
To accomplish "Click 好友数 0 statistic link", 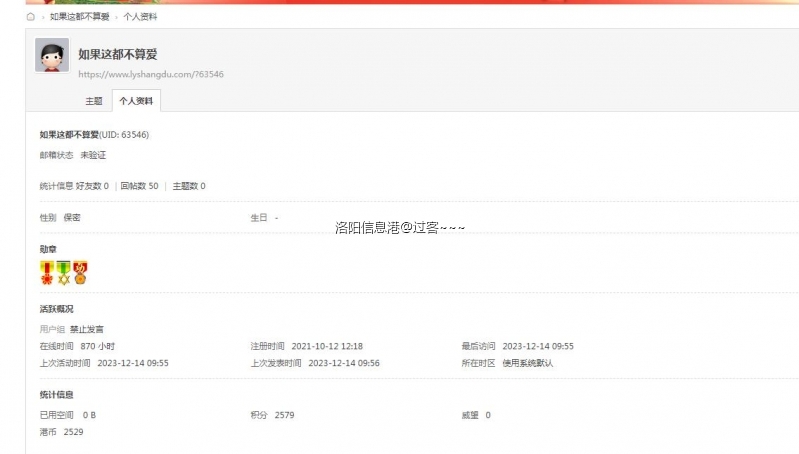I will 92,186.
